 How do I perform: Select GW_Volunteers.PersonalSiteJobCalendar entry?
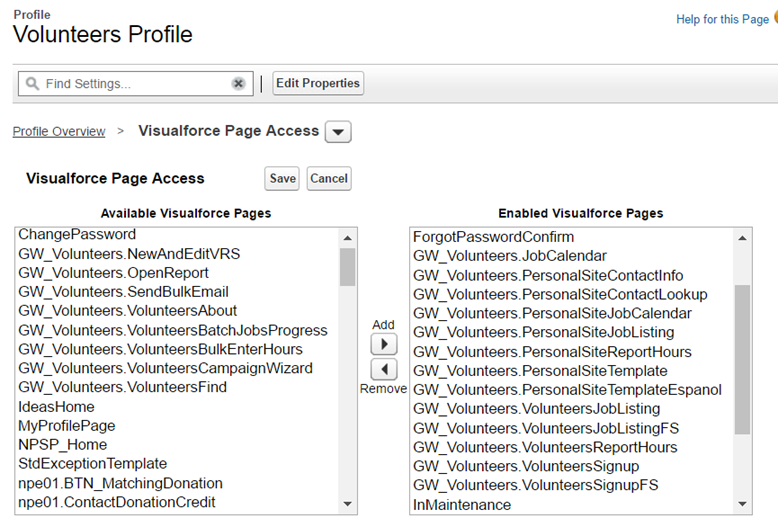pos(573,314)
